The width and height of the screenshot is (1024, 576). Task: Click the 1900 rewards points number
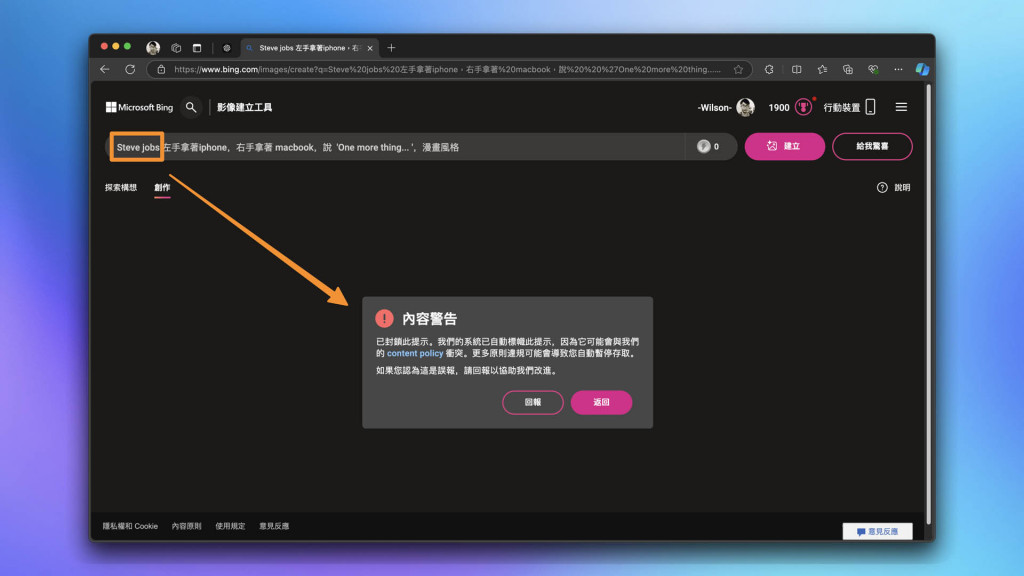tap(778, 108)
